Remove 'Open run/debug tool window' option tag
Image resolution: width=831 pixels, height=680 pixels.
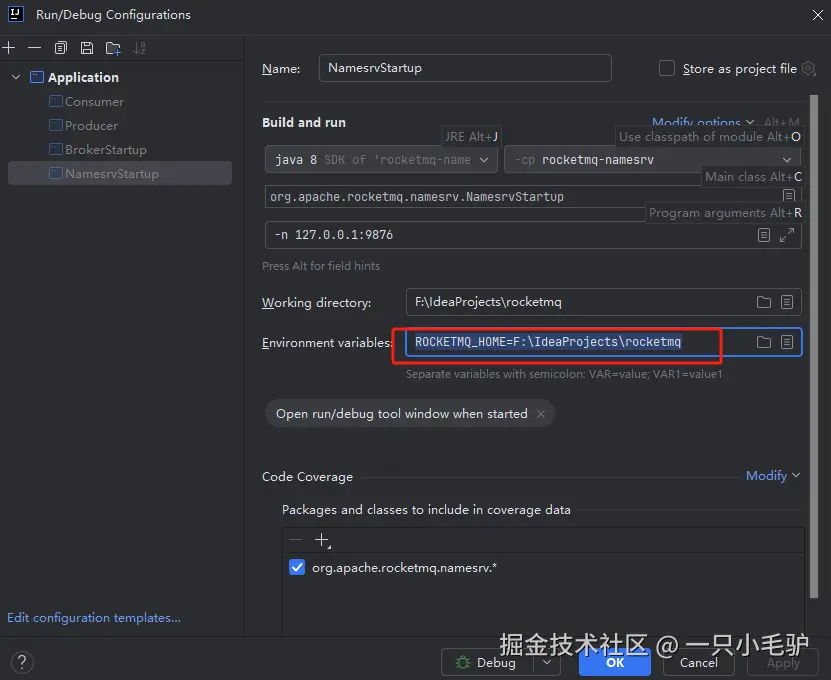(x=541, y=414)
